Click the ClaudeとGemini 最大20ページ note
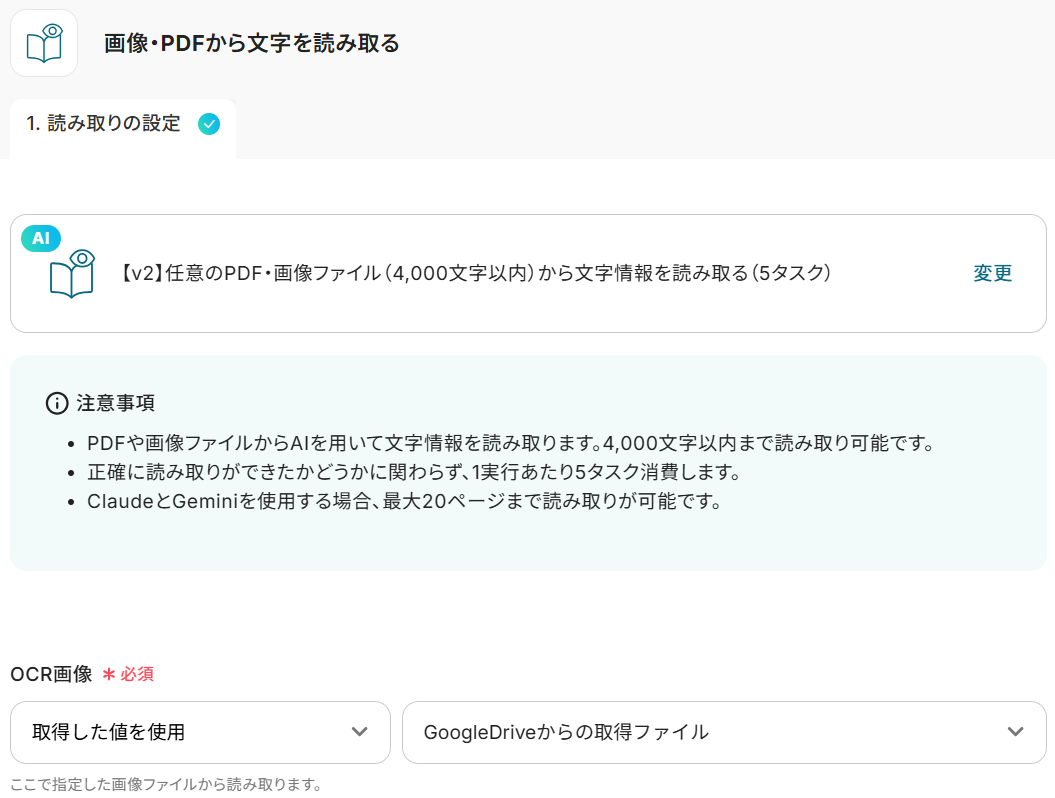This screenshot has width=1055, height=798. coord(404,501)
